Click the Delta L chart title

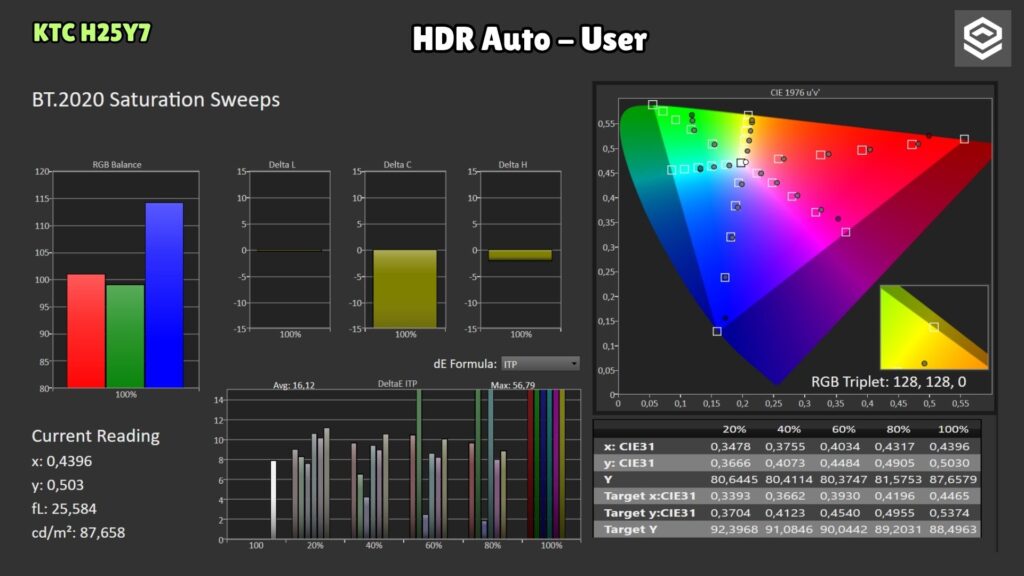tap(282, 165)
